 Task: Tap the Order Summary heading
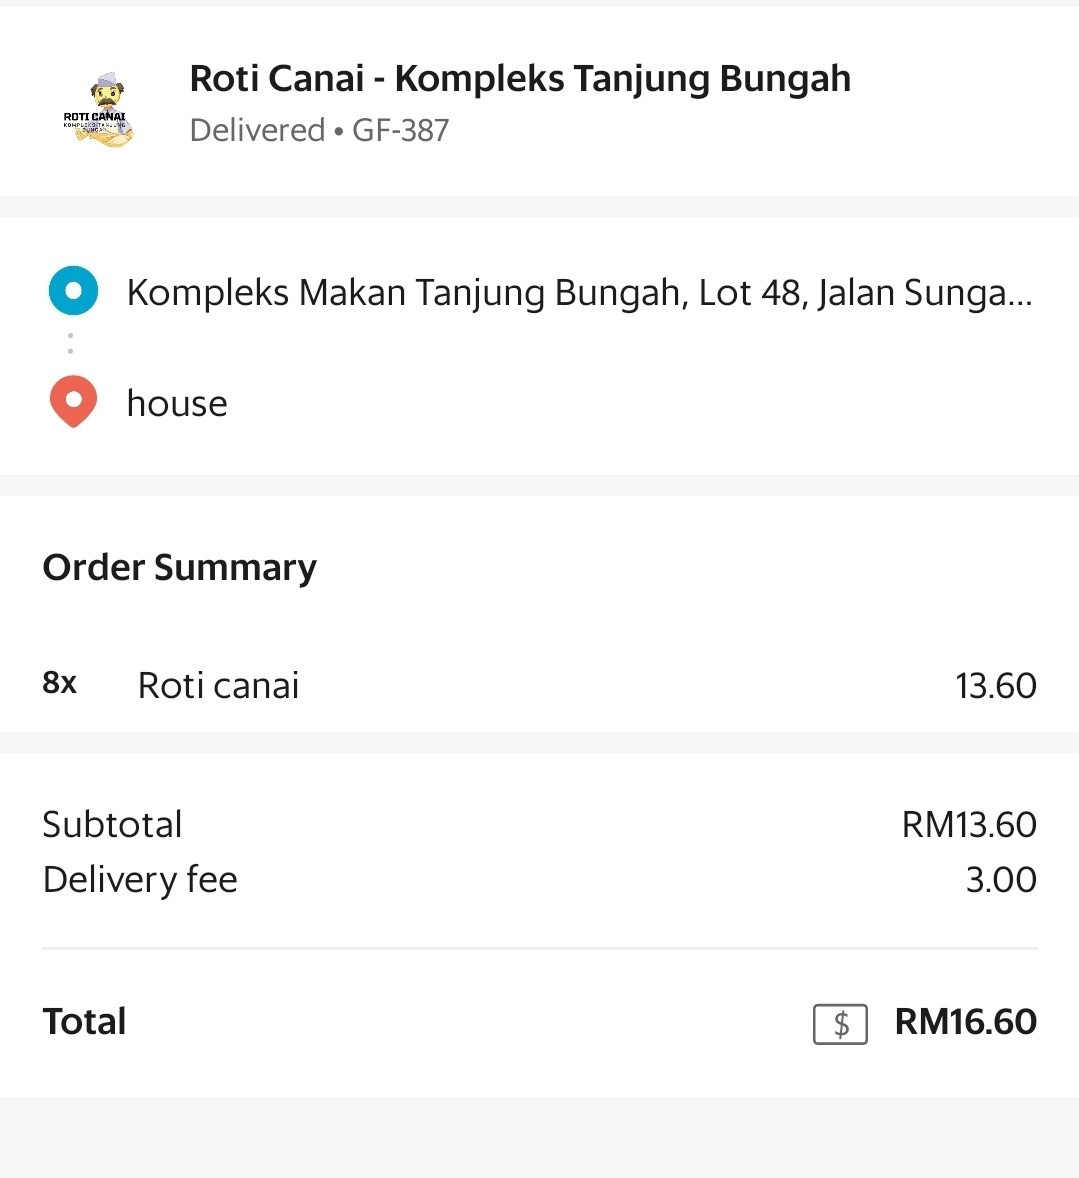[x=180, y=568]
